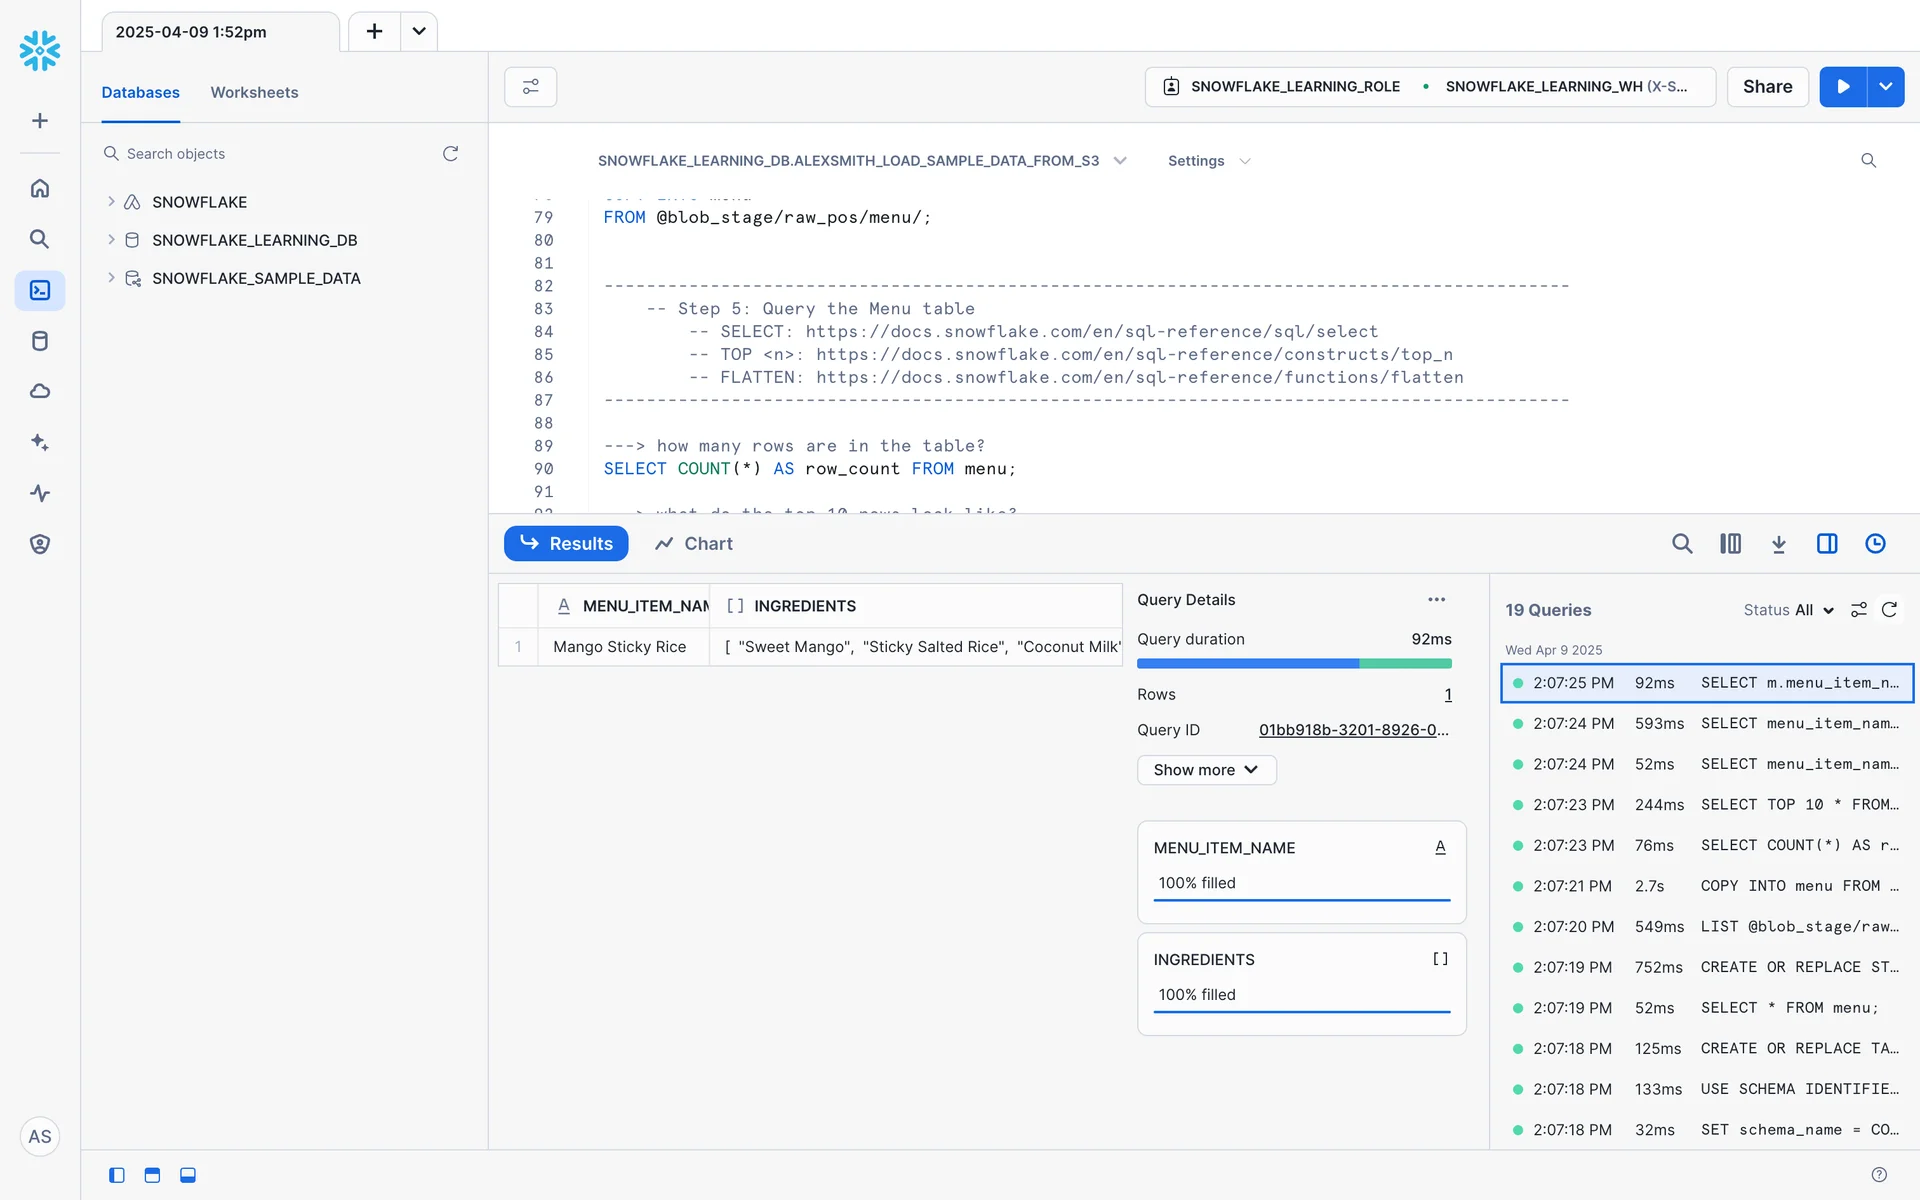Image resolution: width=1920 pixels, height=1200 pixels.
Task: Switch to the Chart view tab
Action: click(694, 544)
